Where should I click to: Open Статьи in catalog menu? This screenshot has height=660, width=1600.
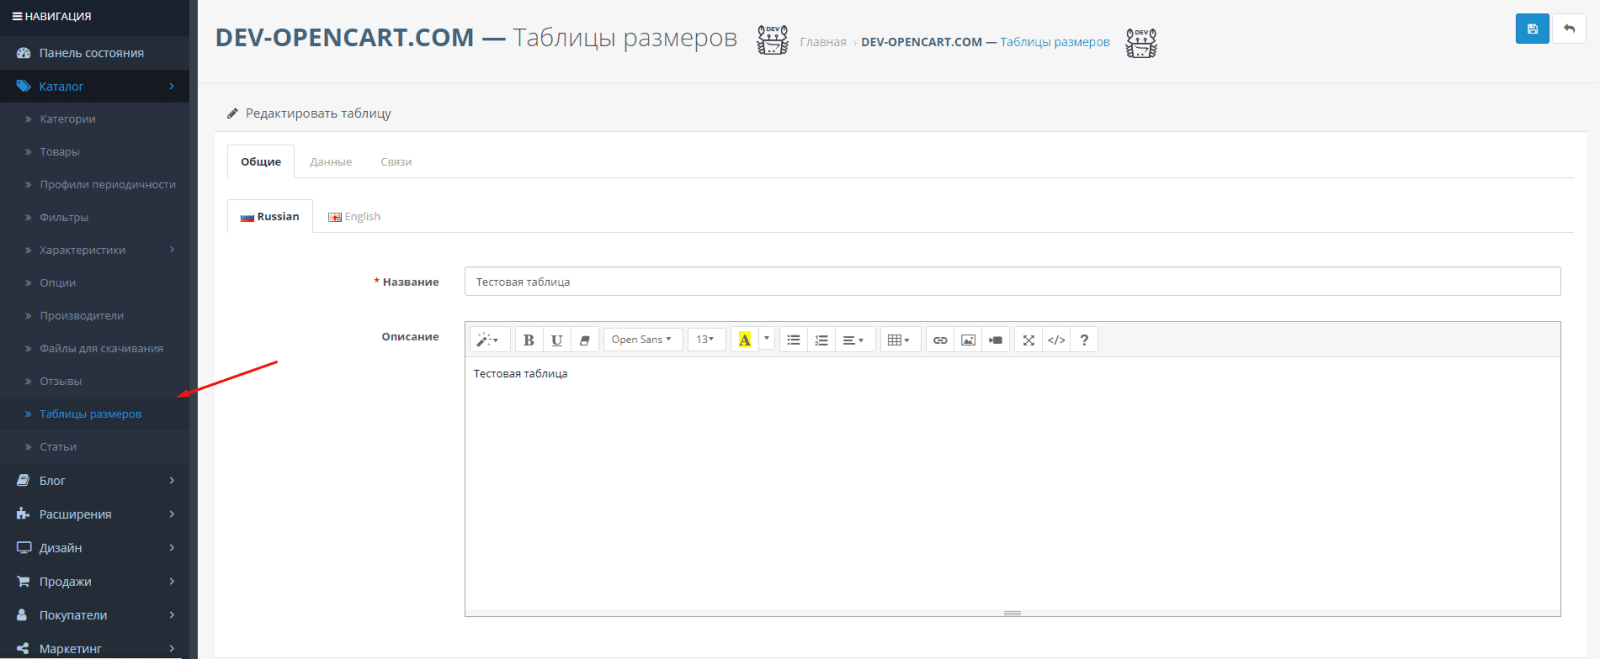[95, 447]
